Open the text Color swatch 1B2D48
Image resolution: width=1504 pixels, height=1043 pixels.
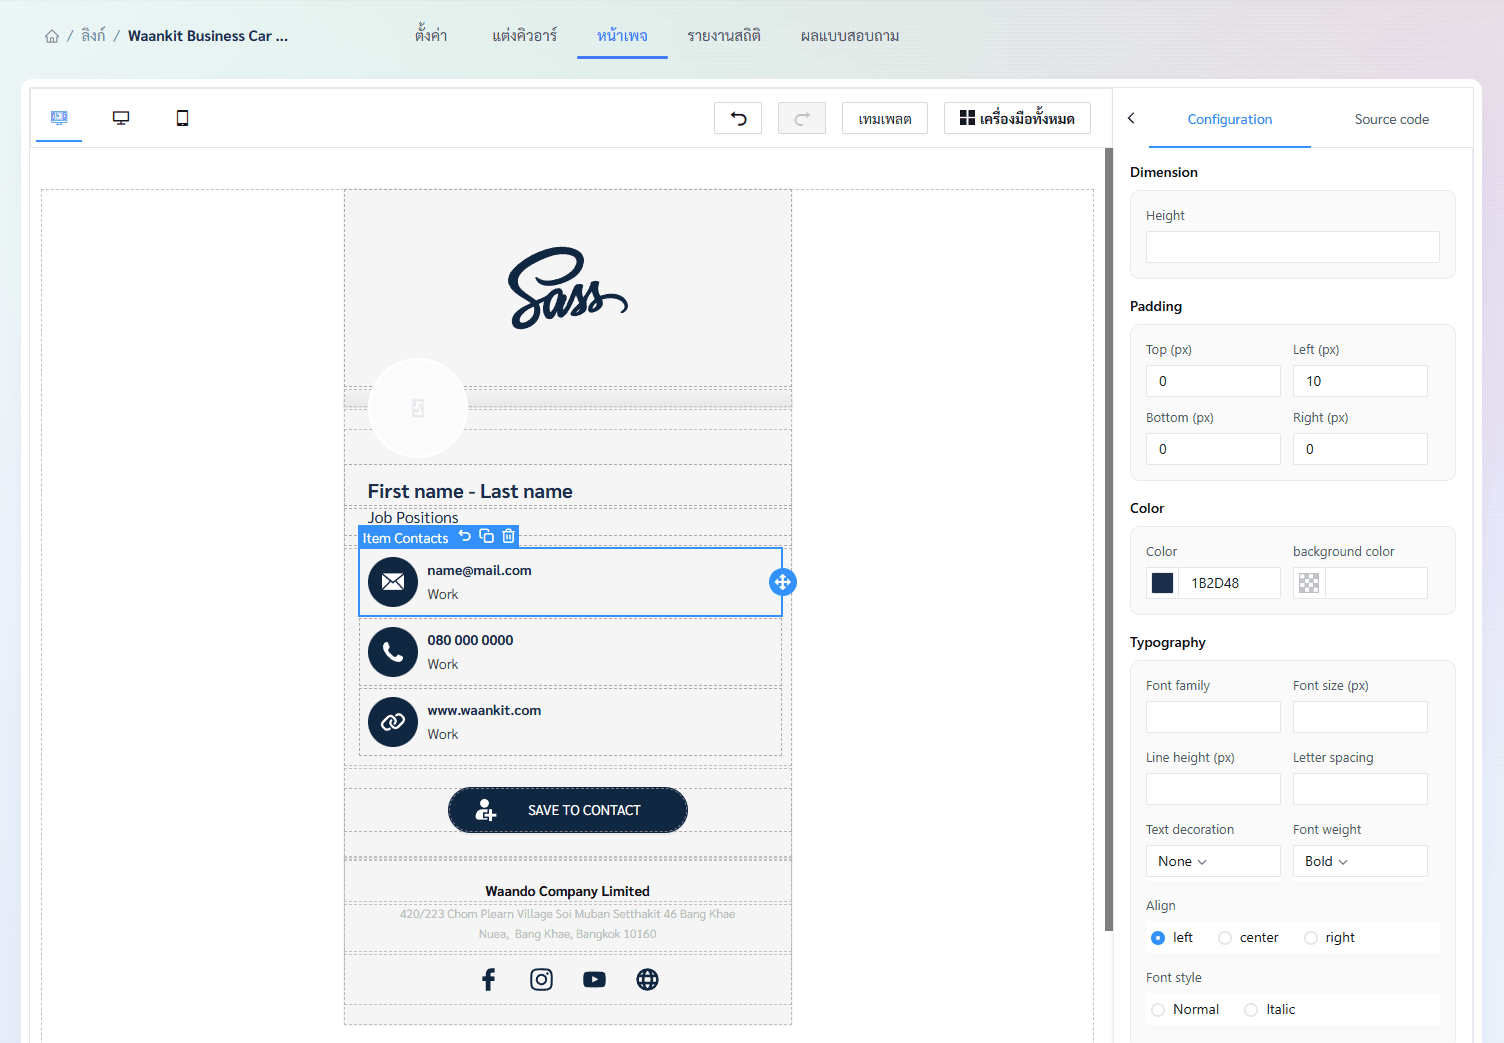pyautogui.click(x=1162, y=583)
